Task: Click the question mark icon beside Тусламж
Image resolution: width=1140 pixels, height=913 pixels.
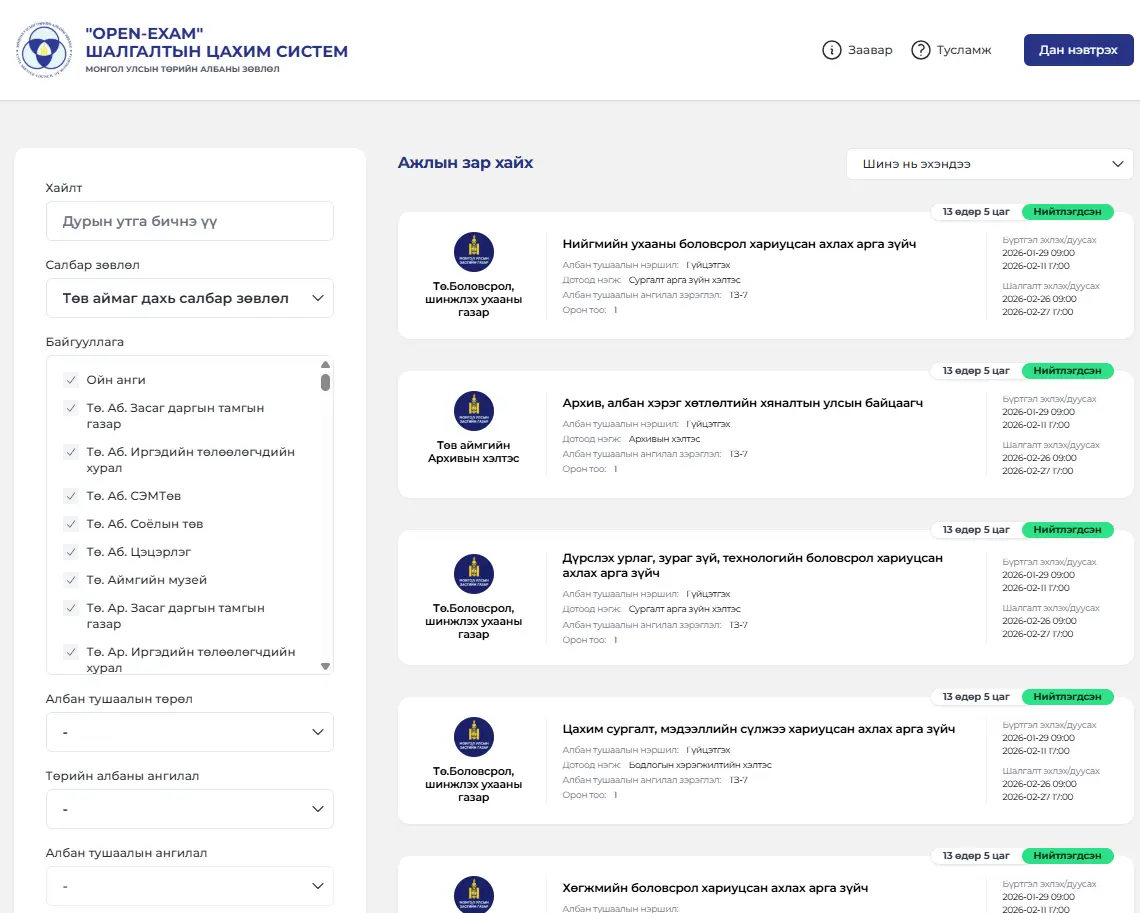Action: (921, 50)
